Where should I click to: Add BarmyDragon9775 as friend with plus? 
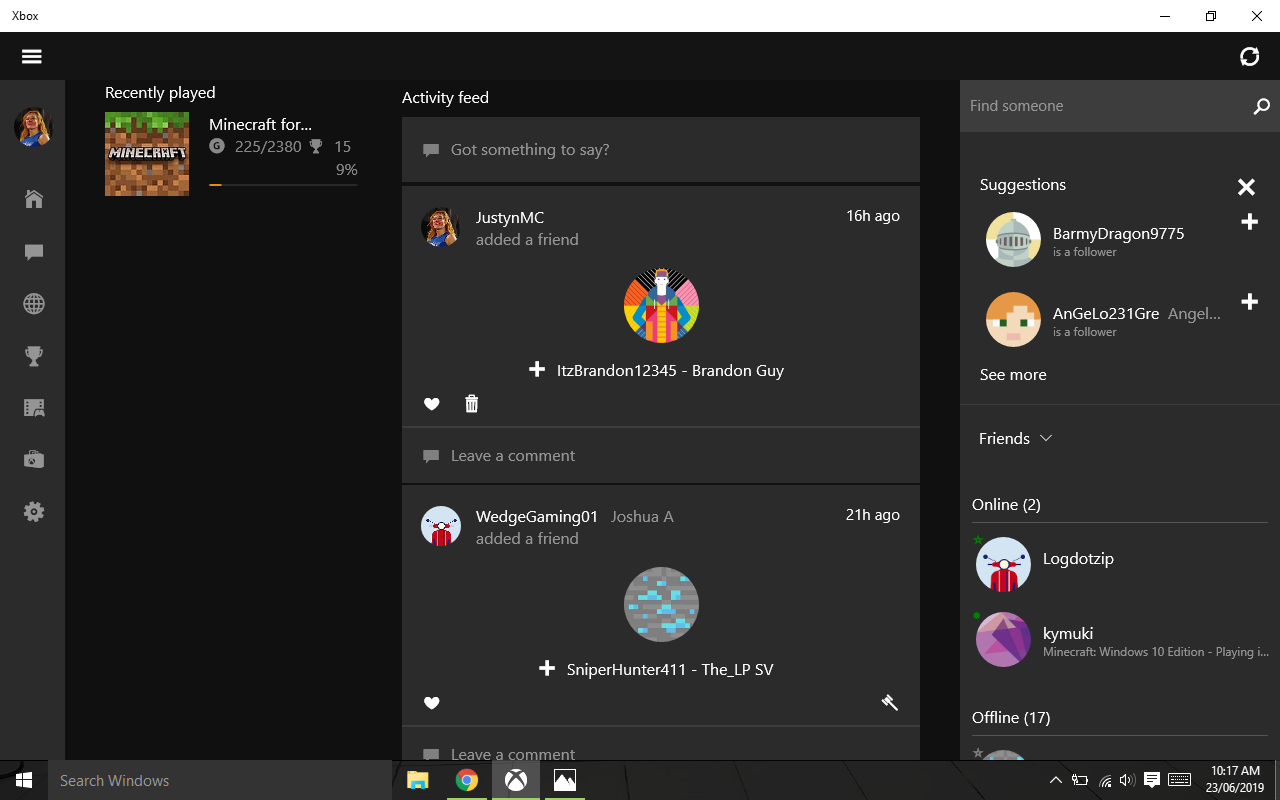1249,222
